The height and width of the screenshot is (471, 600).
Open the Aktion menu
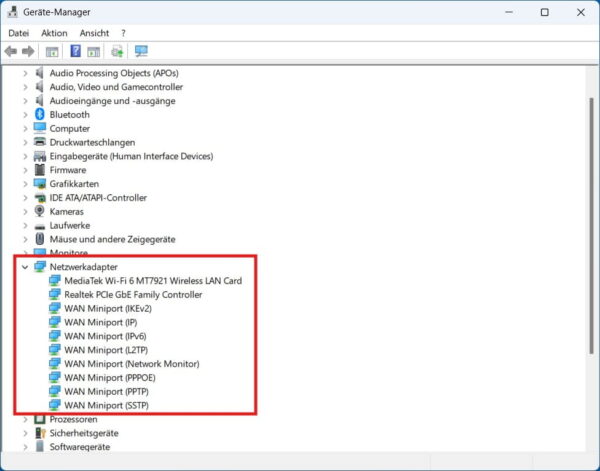(x=54, y=33)
